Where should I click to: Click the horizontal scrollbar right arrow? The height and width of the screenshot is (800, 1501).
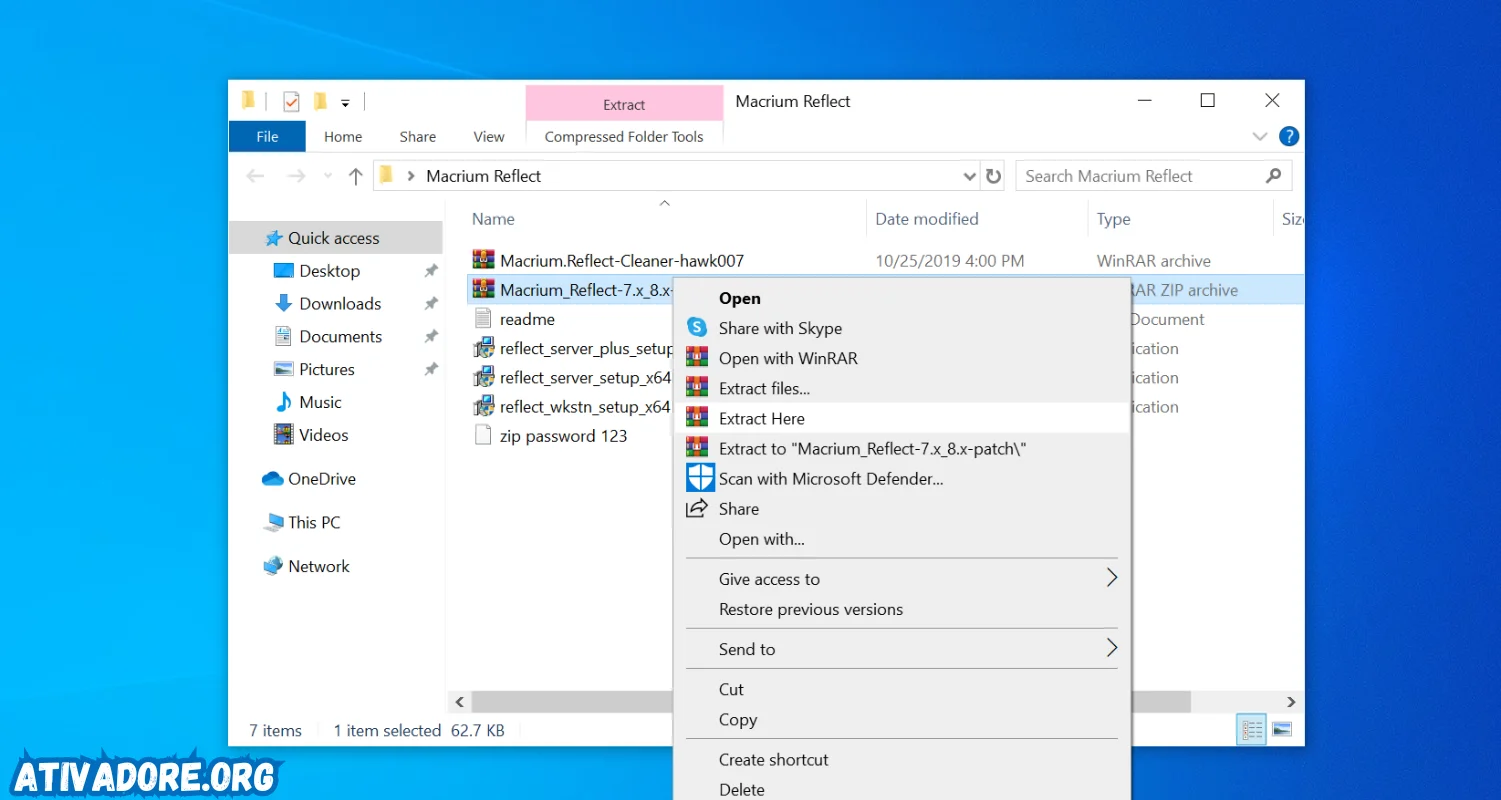(1290, 702)
